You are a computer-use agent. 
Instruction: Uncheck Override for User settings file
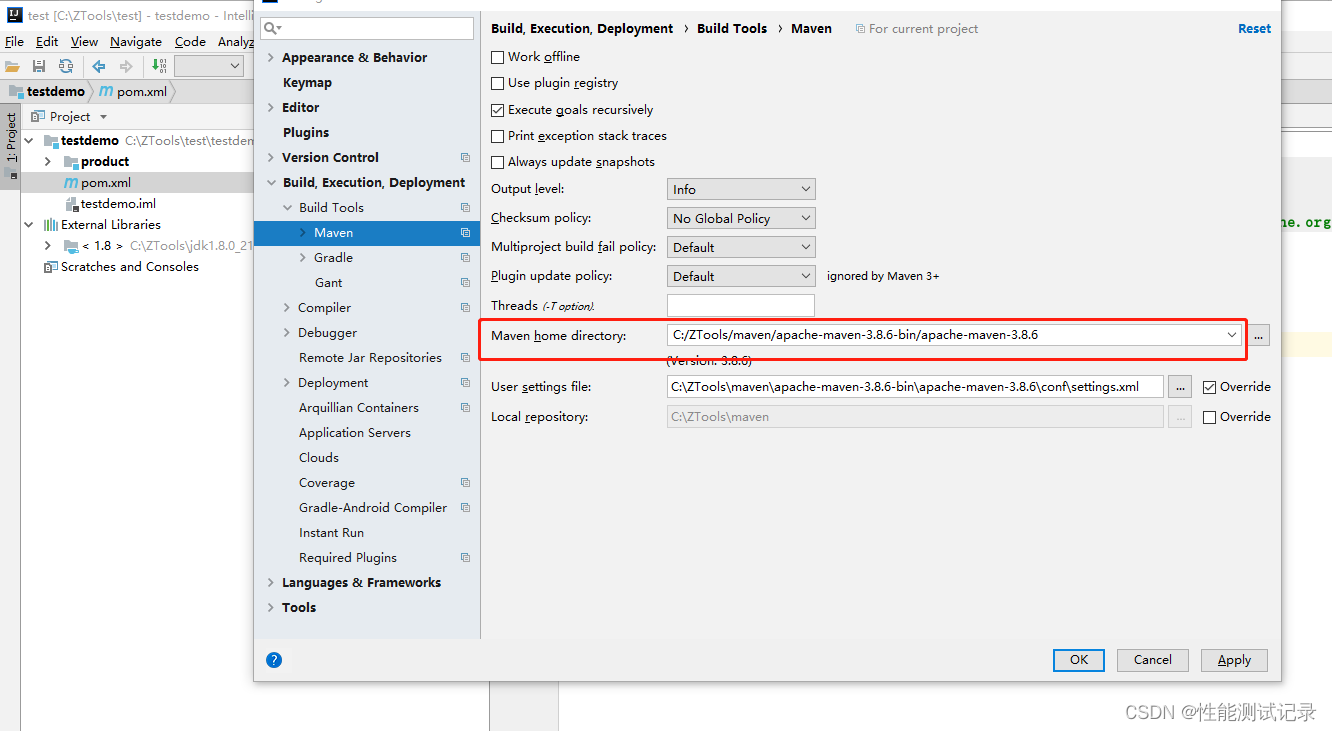click(1210, 387)
